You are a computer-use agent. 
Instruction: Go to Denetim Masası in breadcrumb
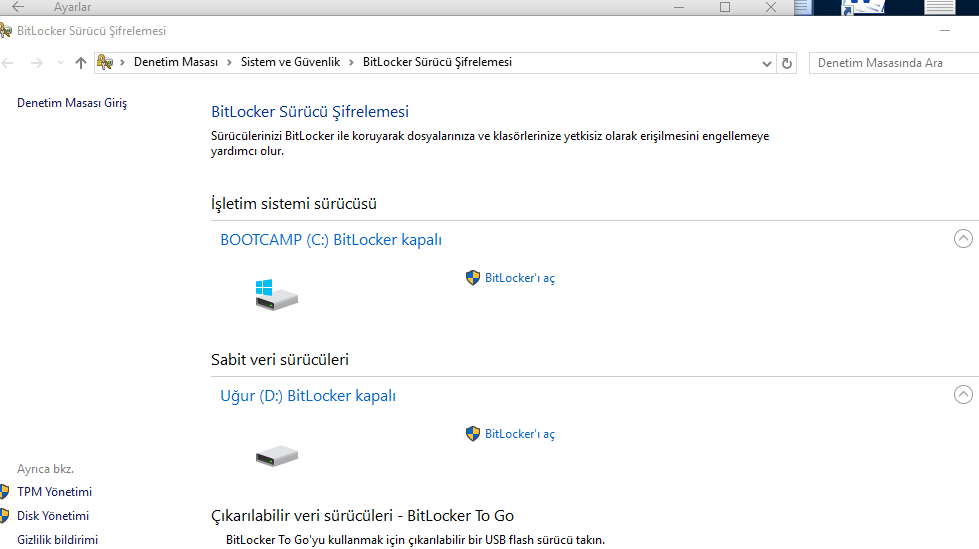175,62
